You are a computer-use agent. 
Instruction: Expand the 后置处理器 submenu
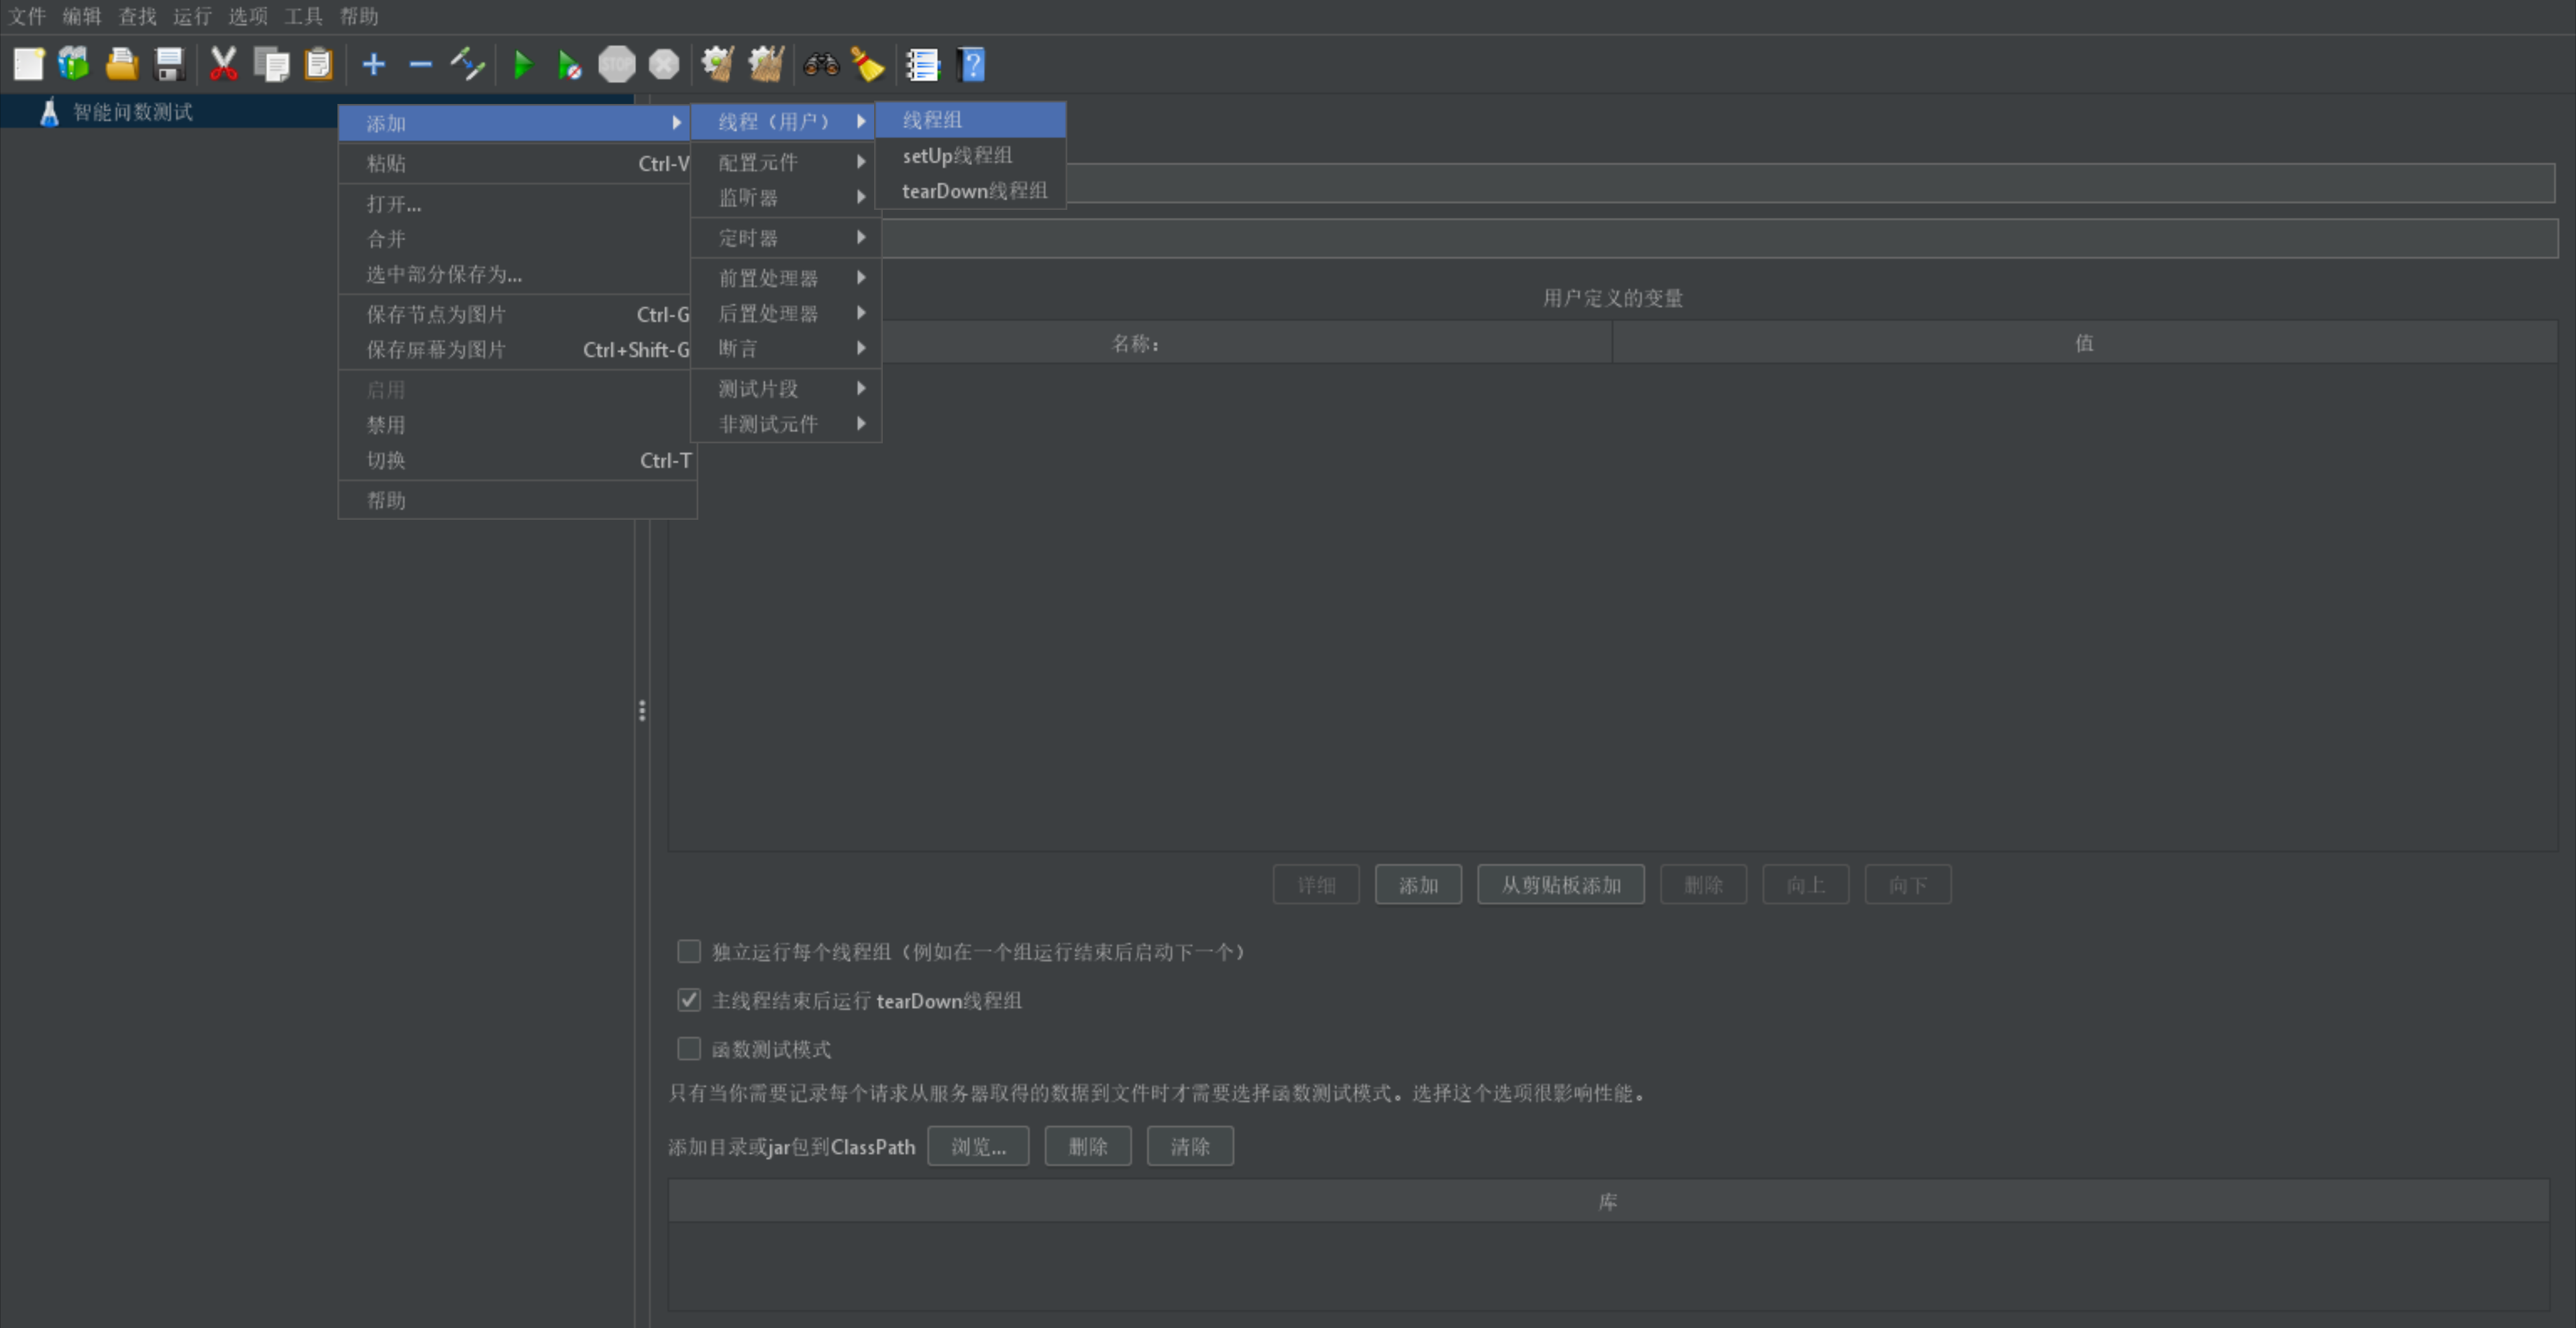pyautogui.click(x=786, y=313)
